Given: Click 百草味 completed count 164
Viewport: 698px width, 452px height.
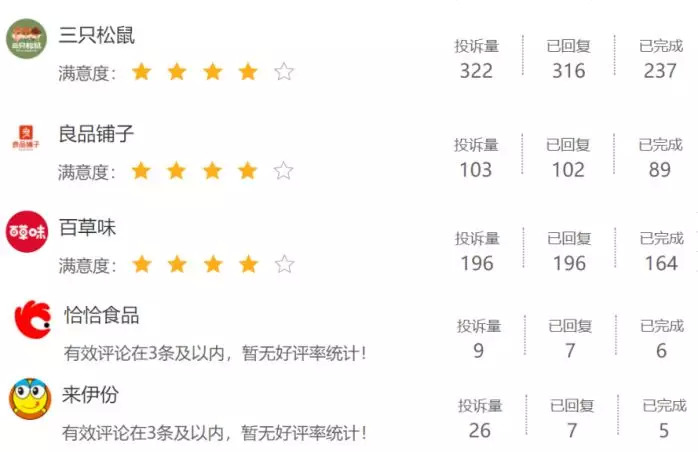Looking at the screenshot, I should point(661,264).
